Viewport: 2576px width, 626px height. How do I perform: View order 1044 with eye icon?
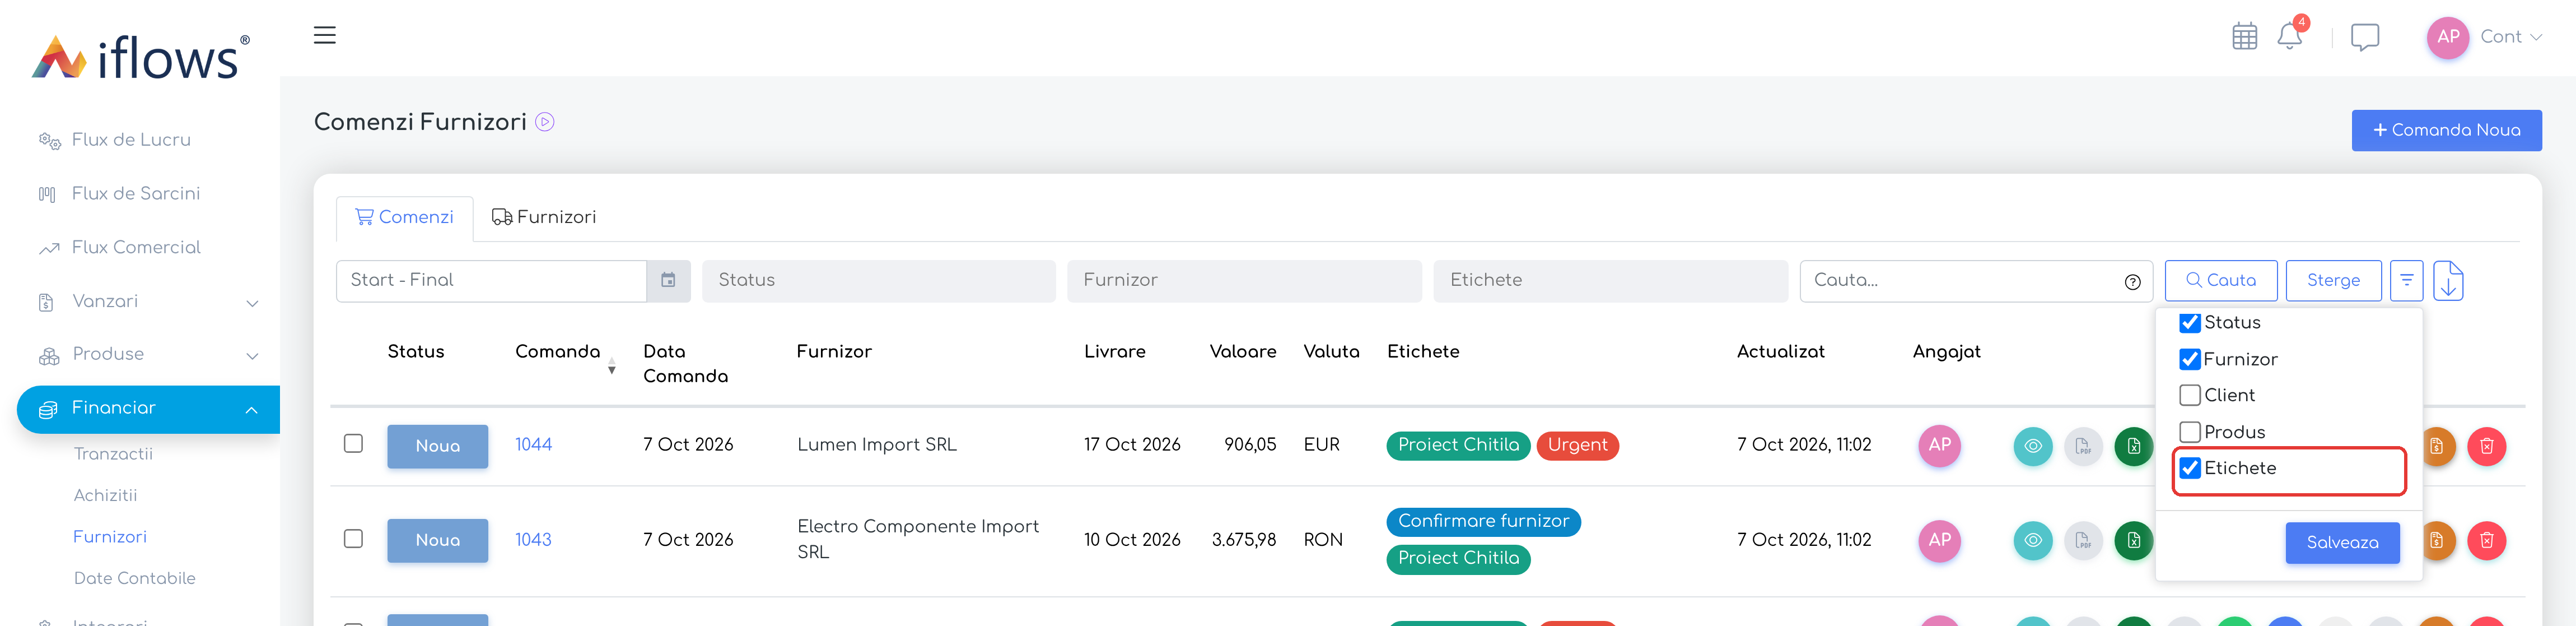click(x=2032, y=446)
